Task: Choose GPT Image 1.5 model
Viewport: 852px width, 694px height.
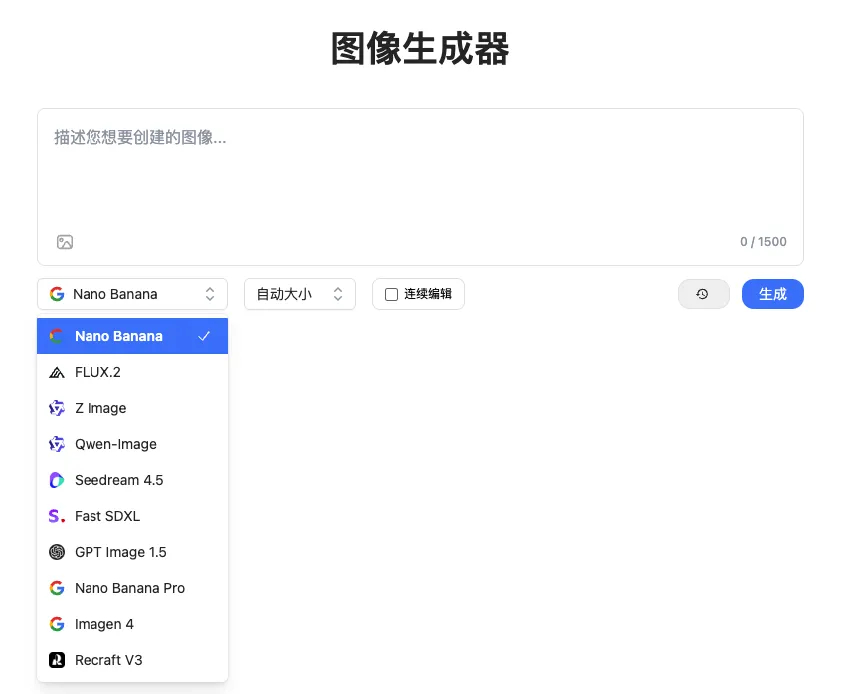Action: 132,552
